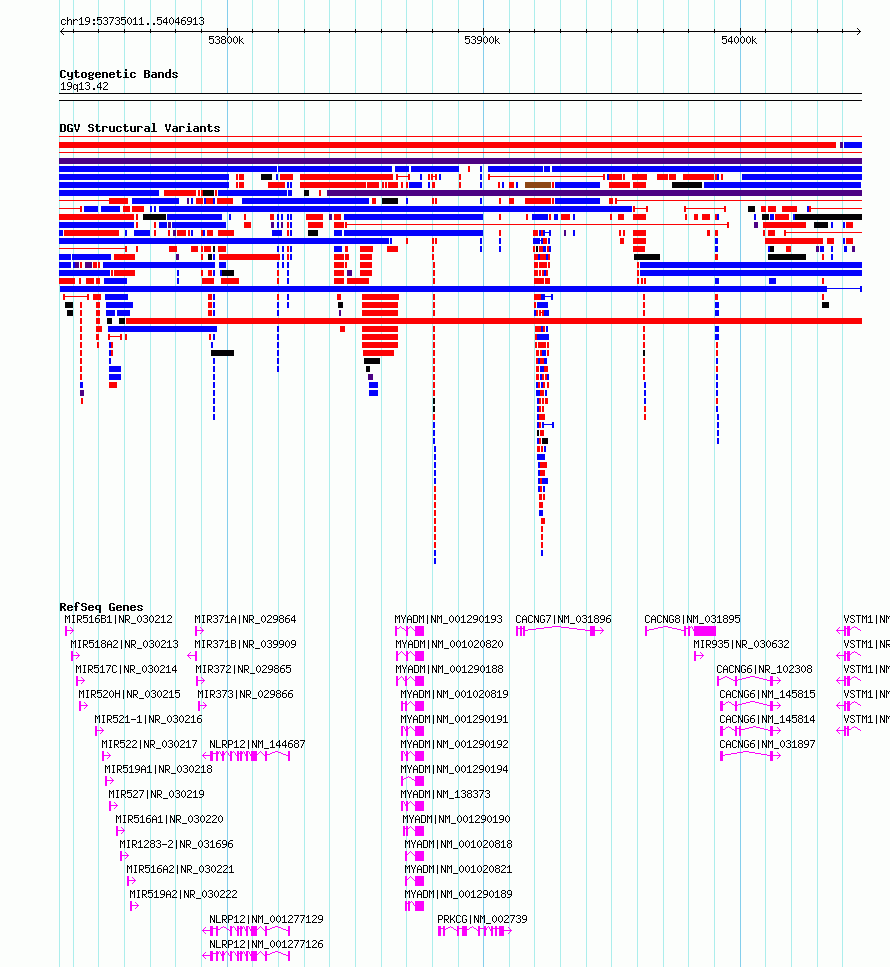The height and width of the screenshot is (967, 890).
Task: Click MIR519A2|NR_030222 gene label
Action: [x=183, y=894]
